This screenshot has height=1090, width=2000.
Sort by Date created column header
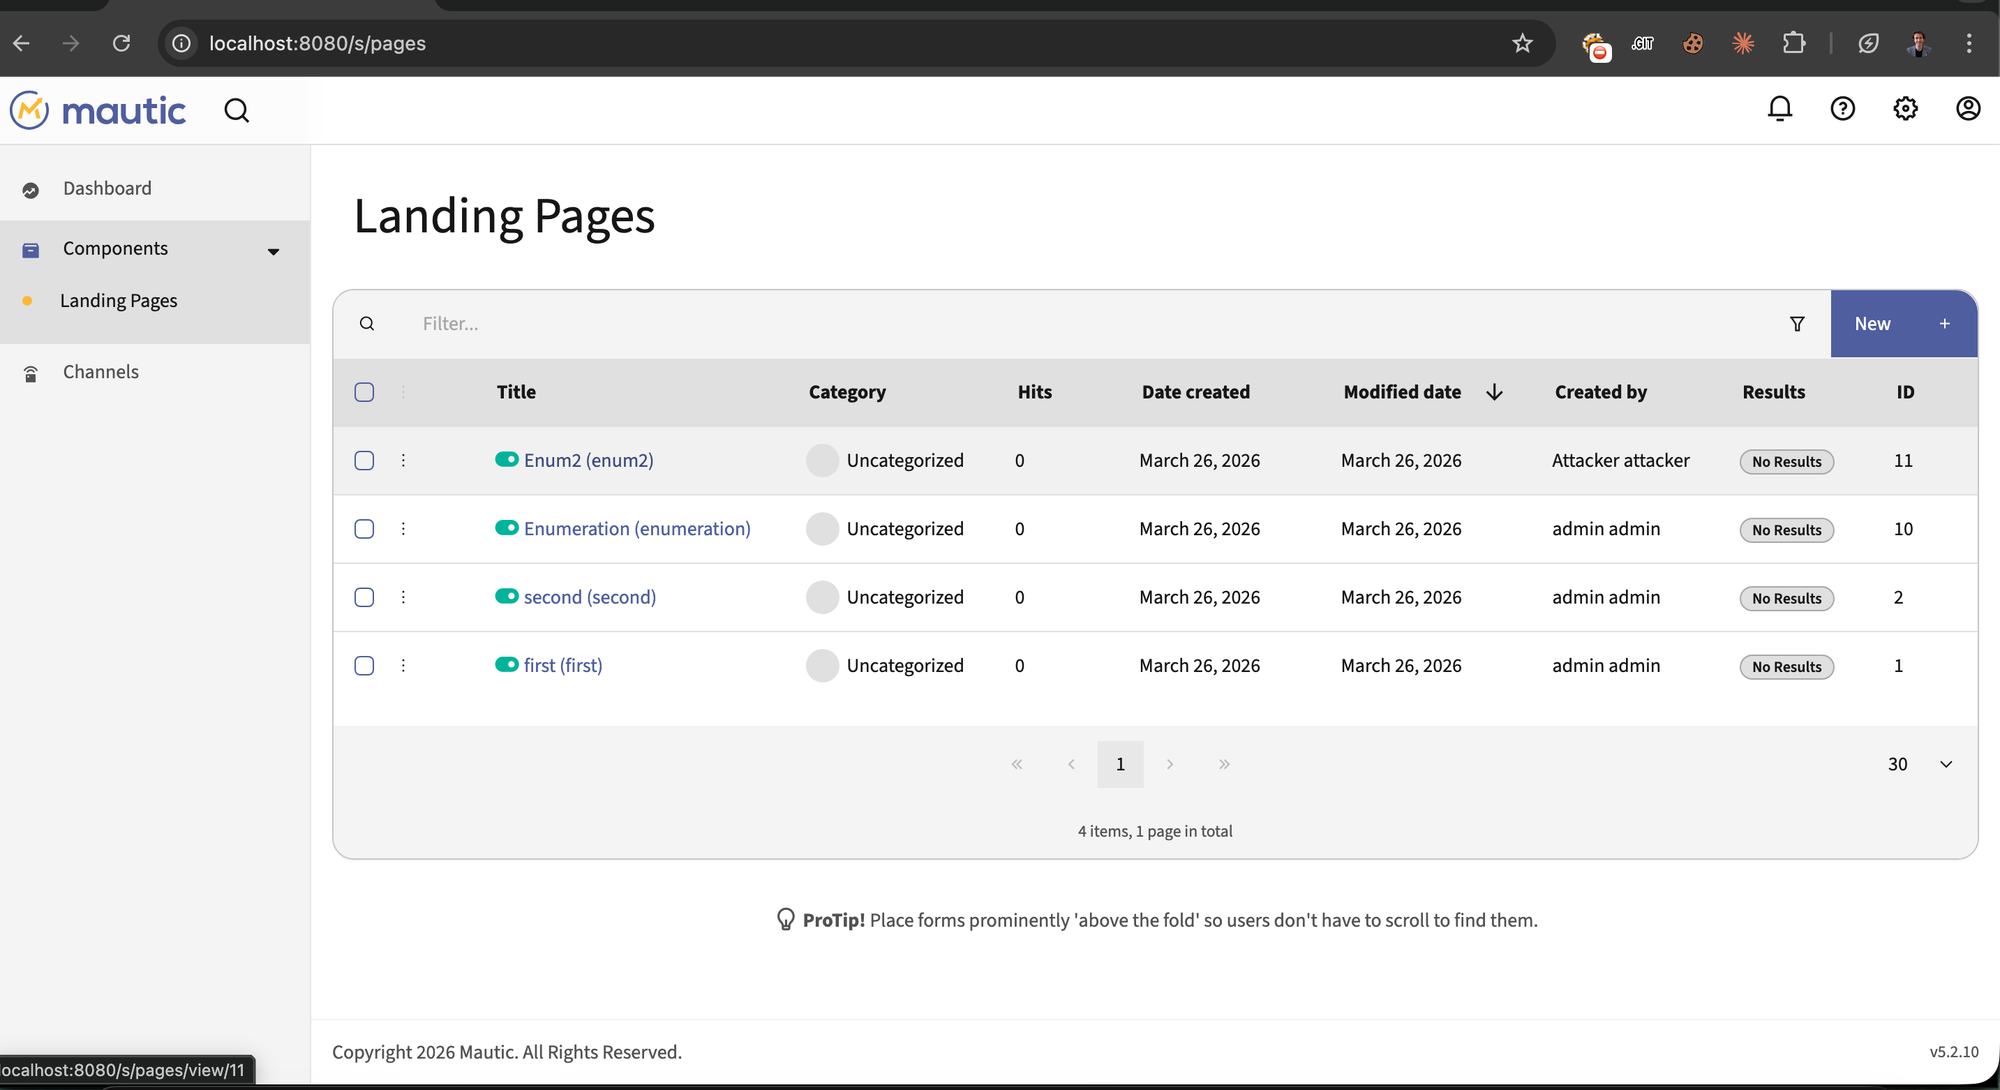tap(1196, 392)
